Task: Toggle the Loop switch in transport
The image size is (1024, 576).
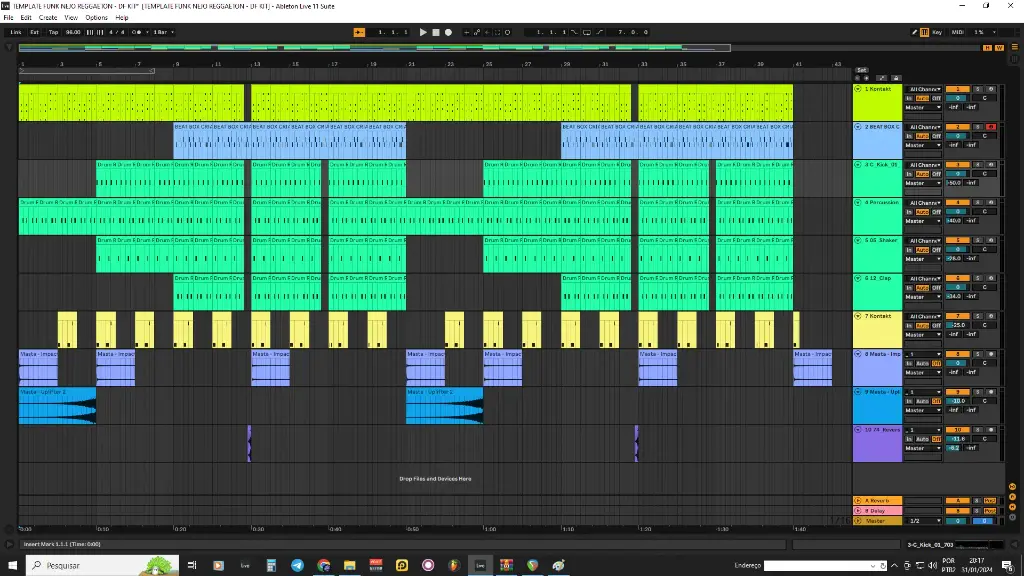Action: click(587, 32)
